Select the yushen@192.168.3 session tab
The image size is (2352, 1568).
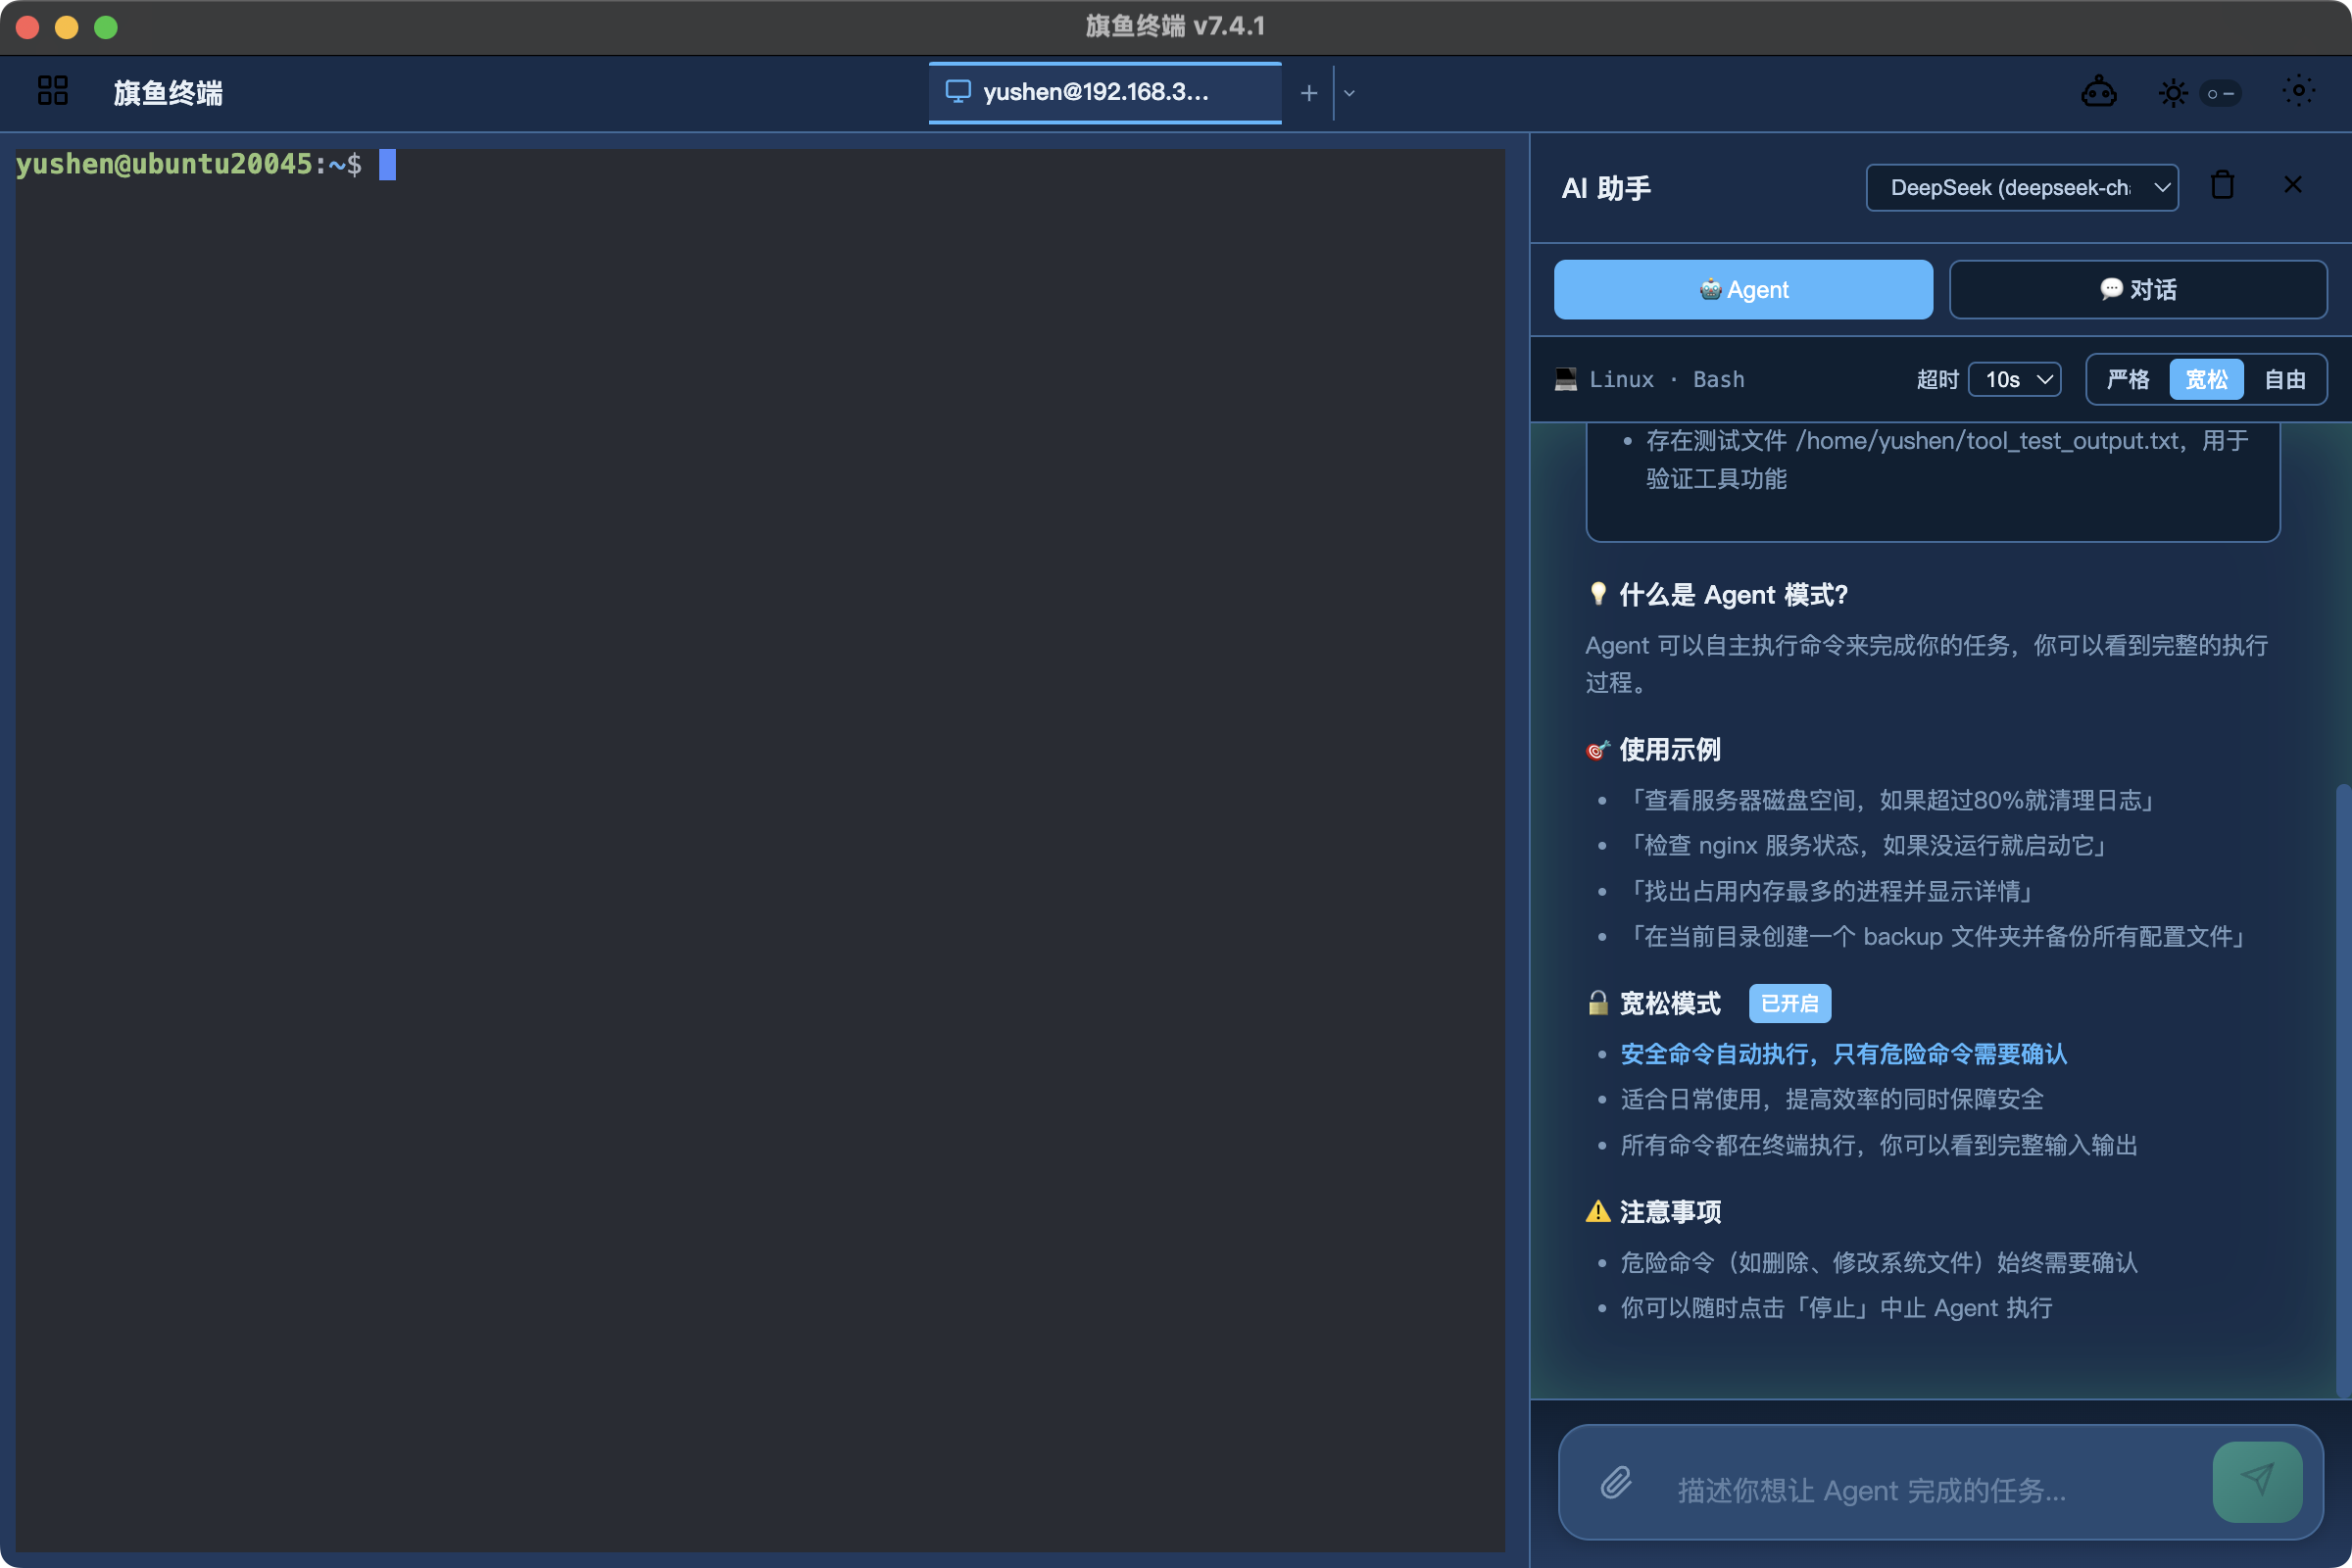[1104, 92]
